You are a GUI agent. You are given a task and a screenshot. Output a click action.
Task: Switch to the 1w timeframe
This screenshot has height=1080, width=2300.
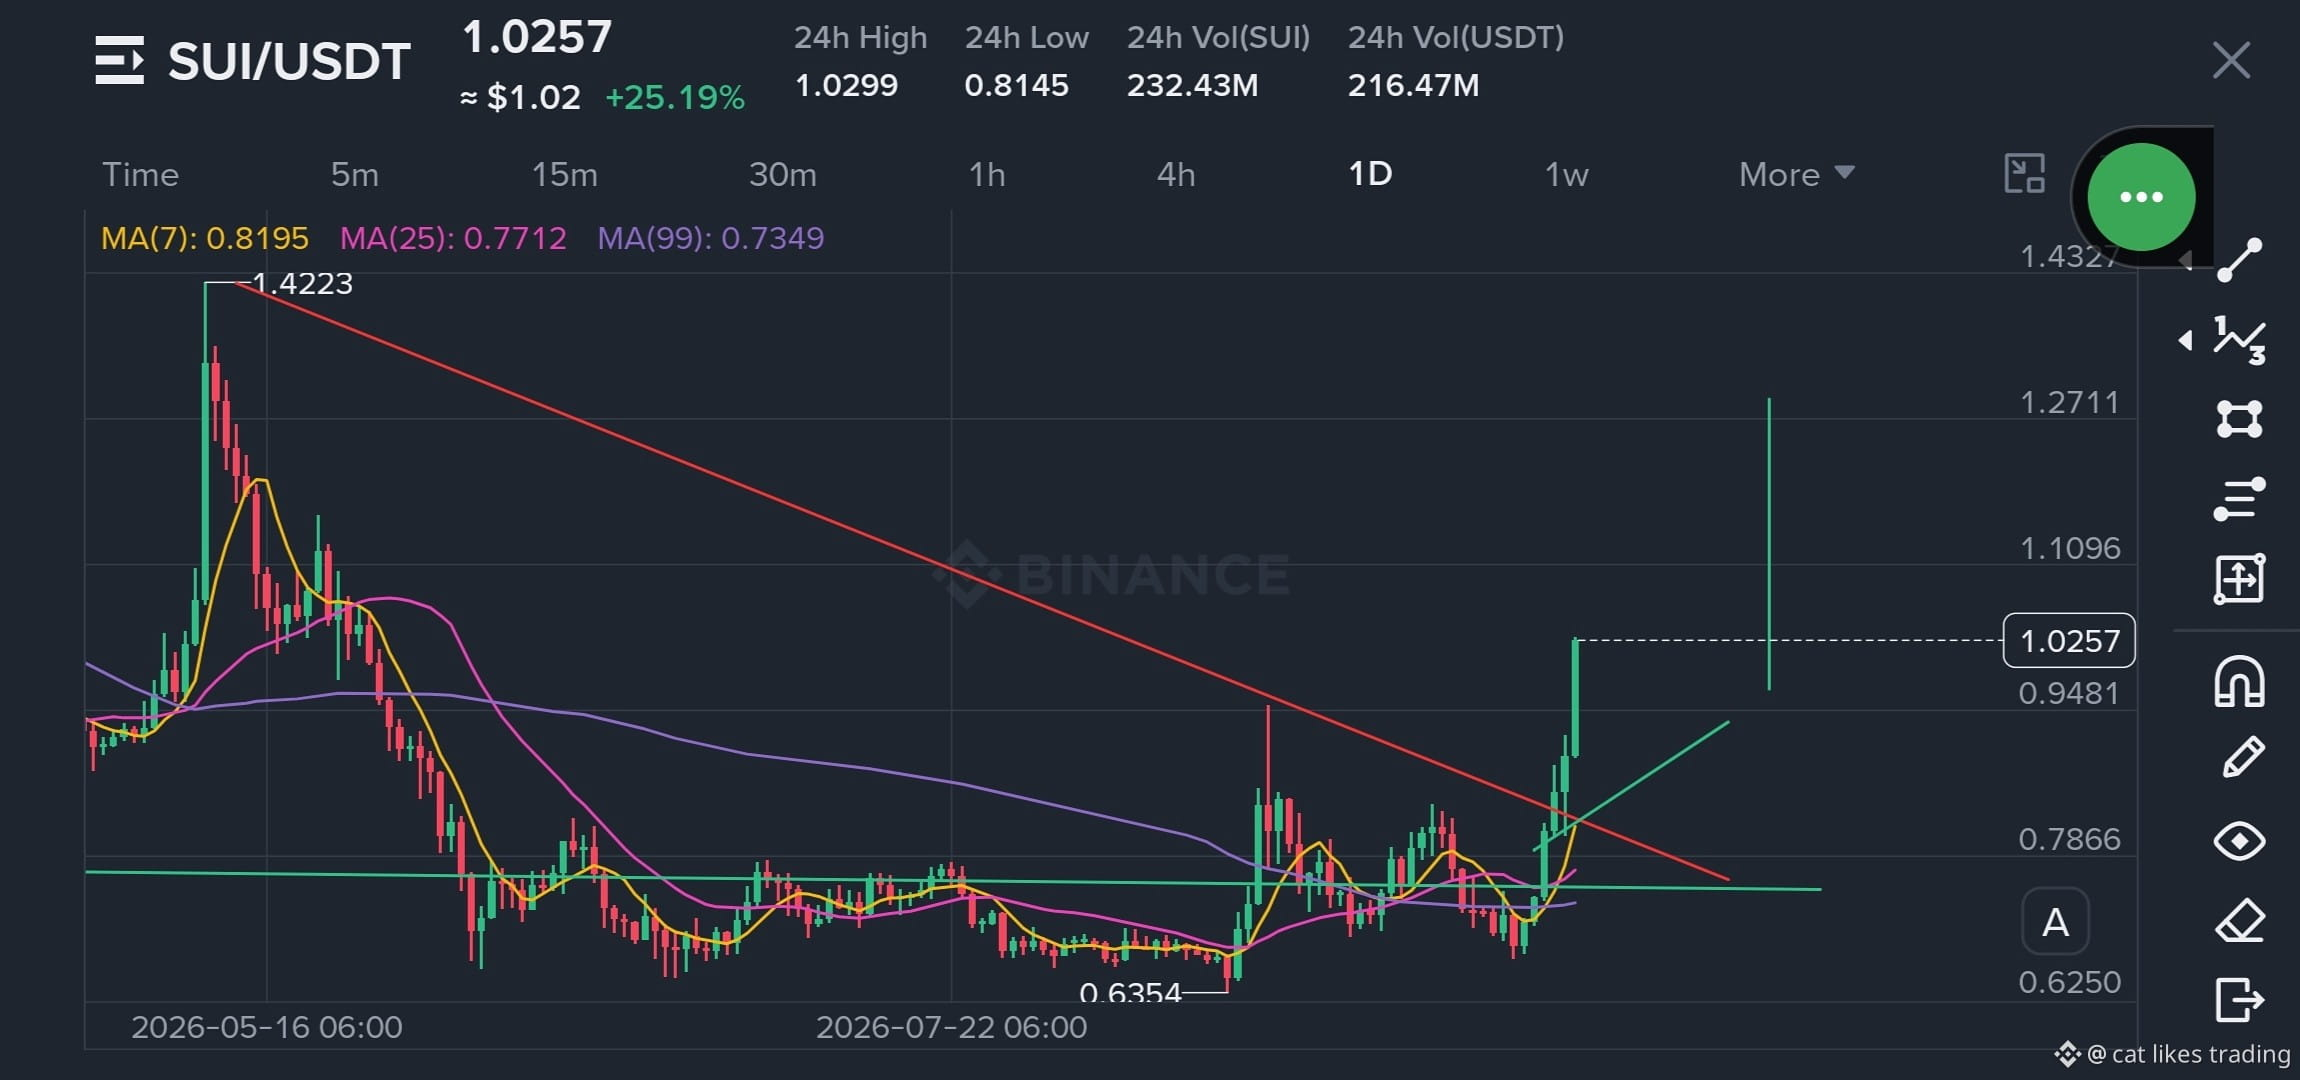coord(1567,174)
